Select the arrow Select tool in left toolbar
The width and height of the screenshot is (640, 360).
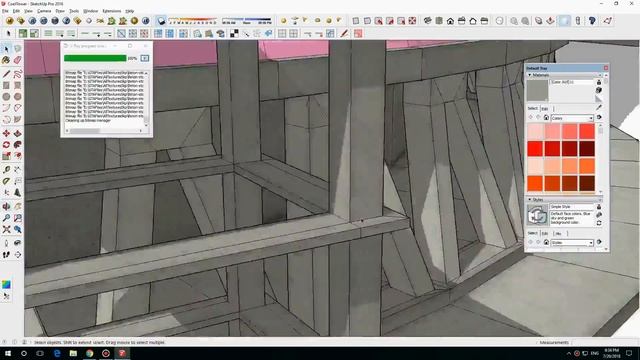(6, 49)
